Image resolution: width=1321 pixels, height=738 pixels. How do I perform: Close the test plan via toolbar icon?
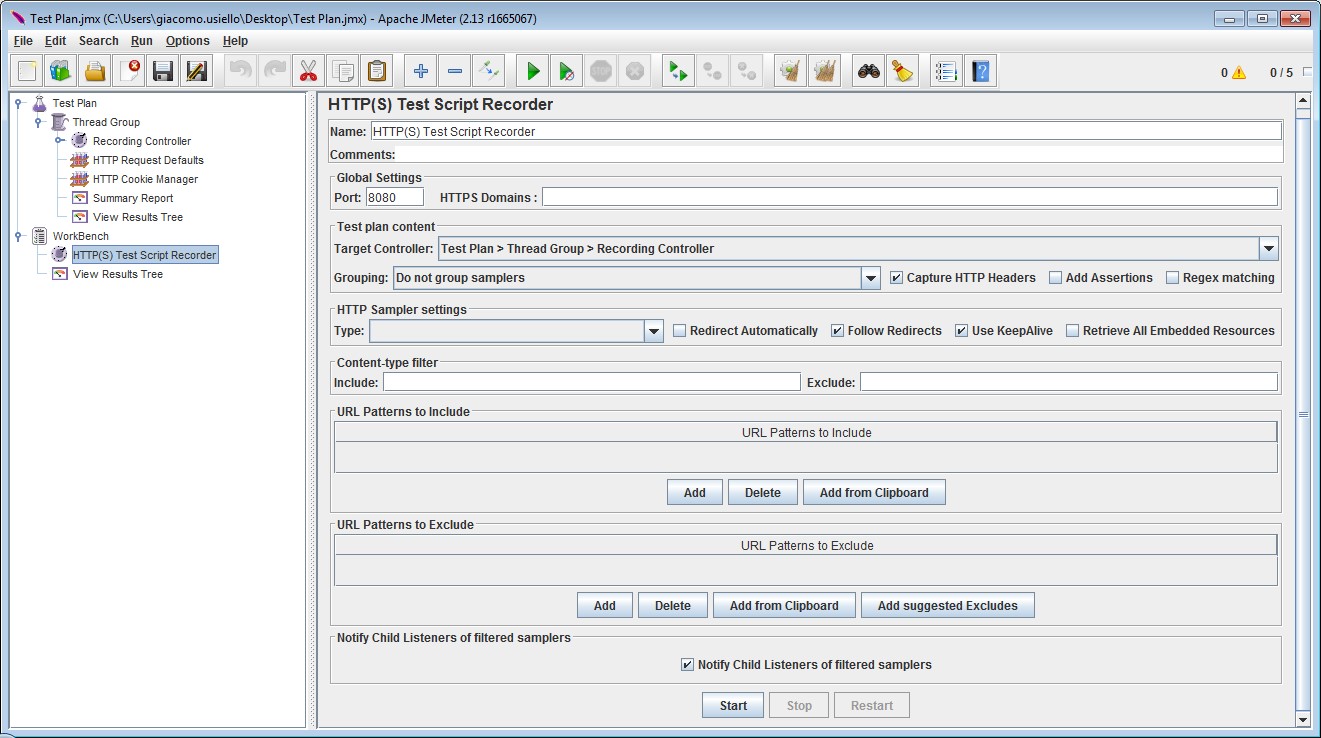pyautogui.click(x=130, y=71)
